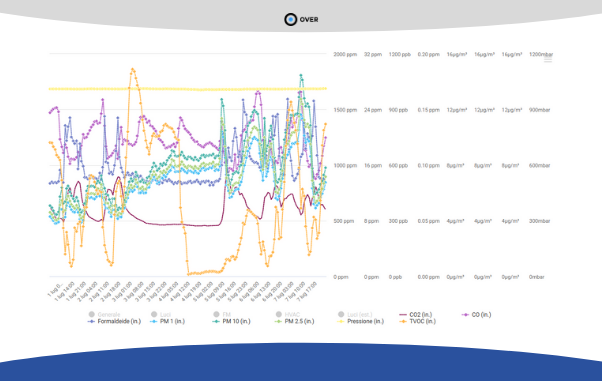Enable the HVAC series in legend

(288, 314)
